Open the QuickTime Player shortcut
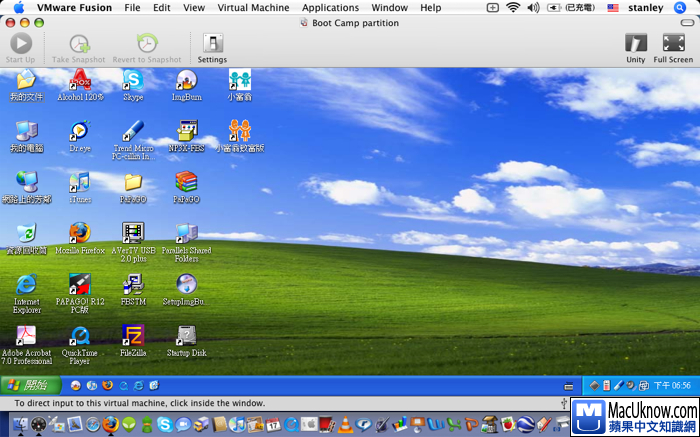This screenshot has width=700, height=437. tap(80, 338)
